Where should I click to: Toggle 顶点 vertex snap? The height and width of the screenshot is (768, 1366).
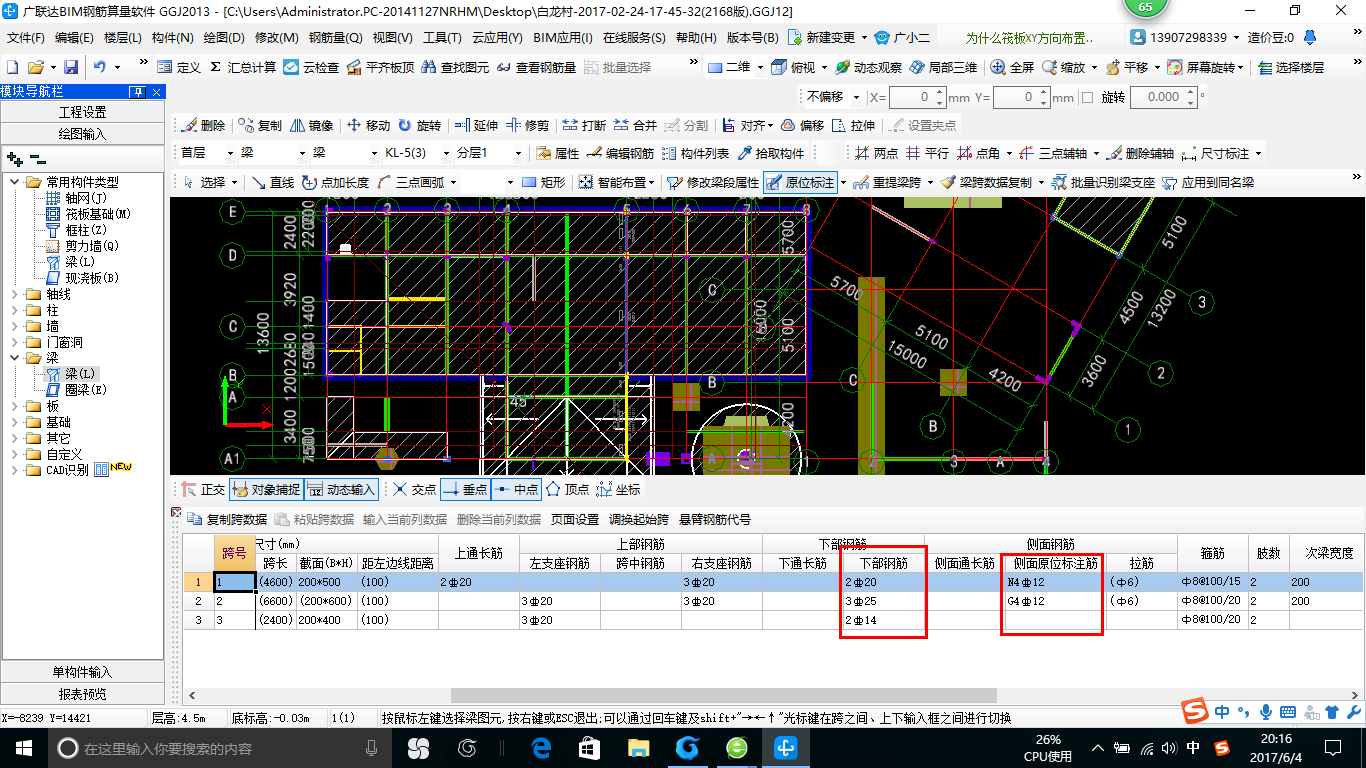567,489
